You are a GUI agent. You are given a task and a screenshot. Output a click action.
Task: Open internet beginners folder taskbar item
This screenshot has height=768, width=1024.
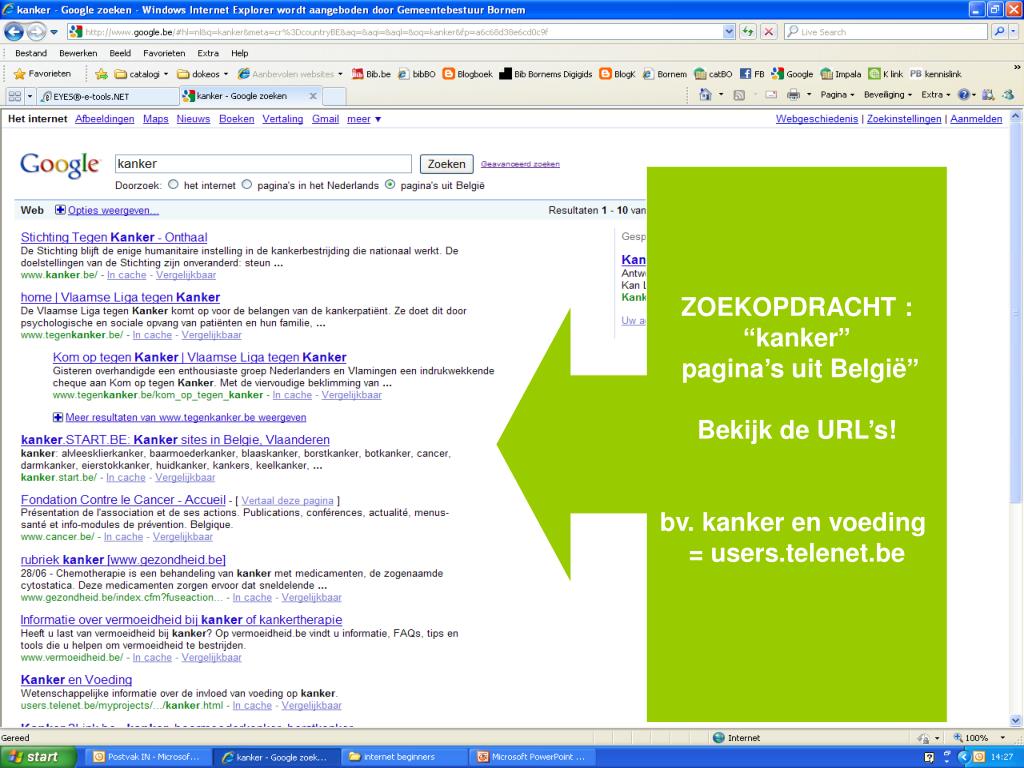tap(404, 757)
